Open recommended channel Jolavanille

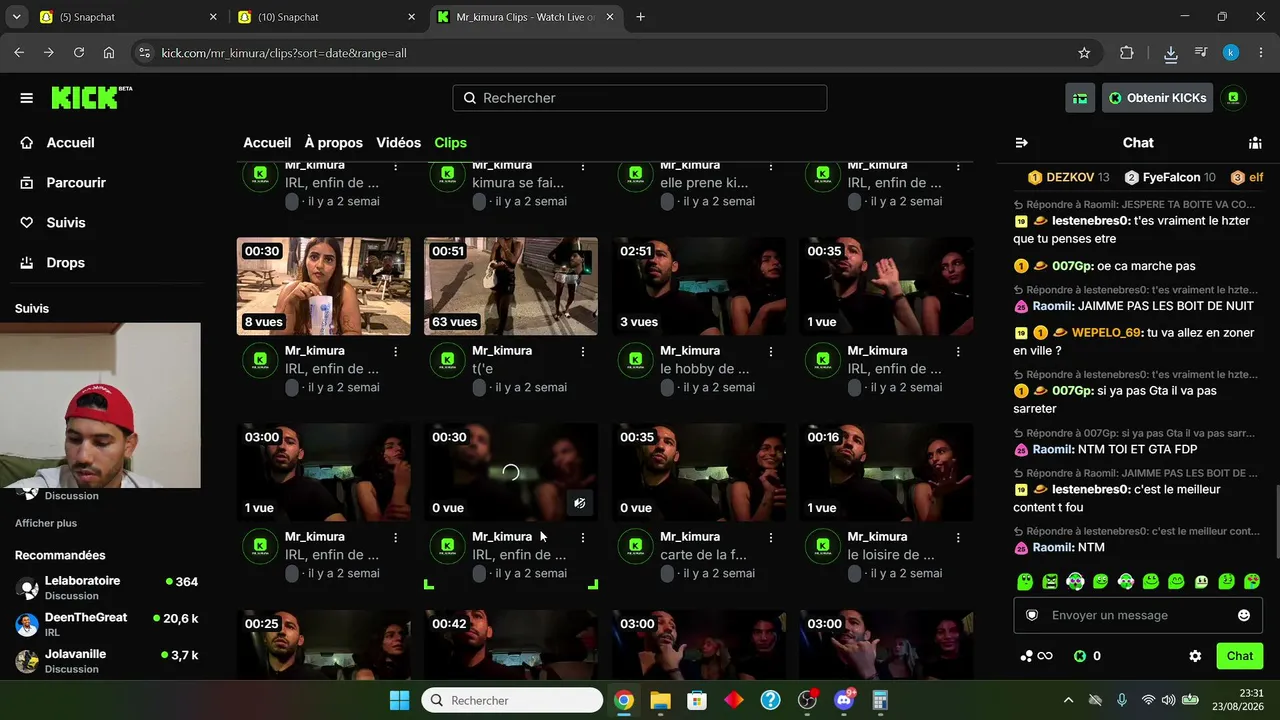(x=107, y=660)
